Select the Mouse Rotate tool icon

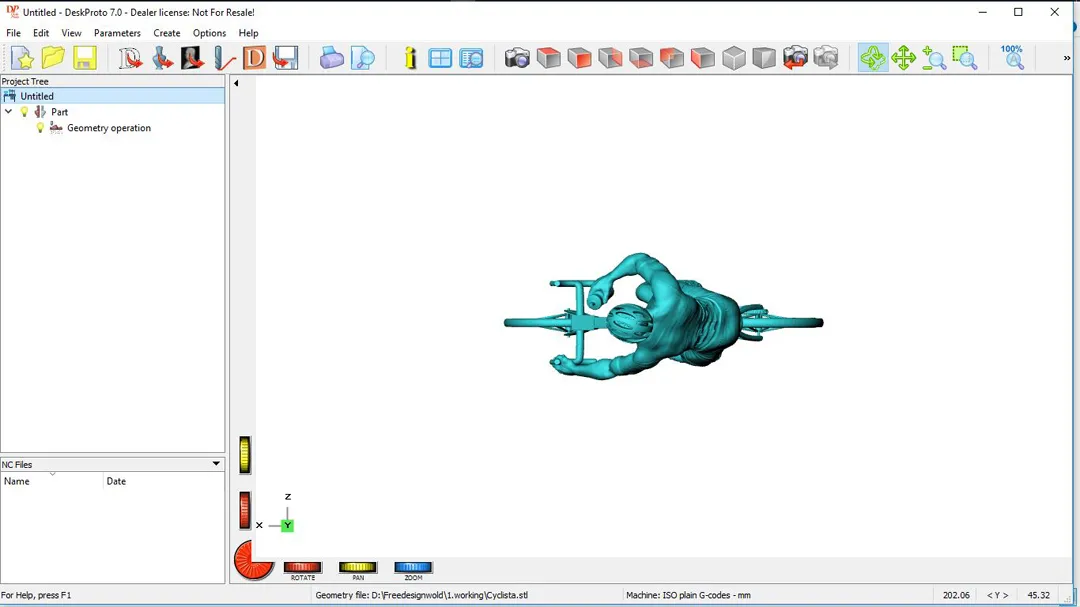click(873, 58)
